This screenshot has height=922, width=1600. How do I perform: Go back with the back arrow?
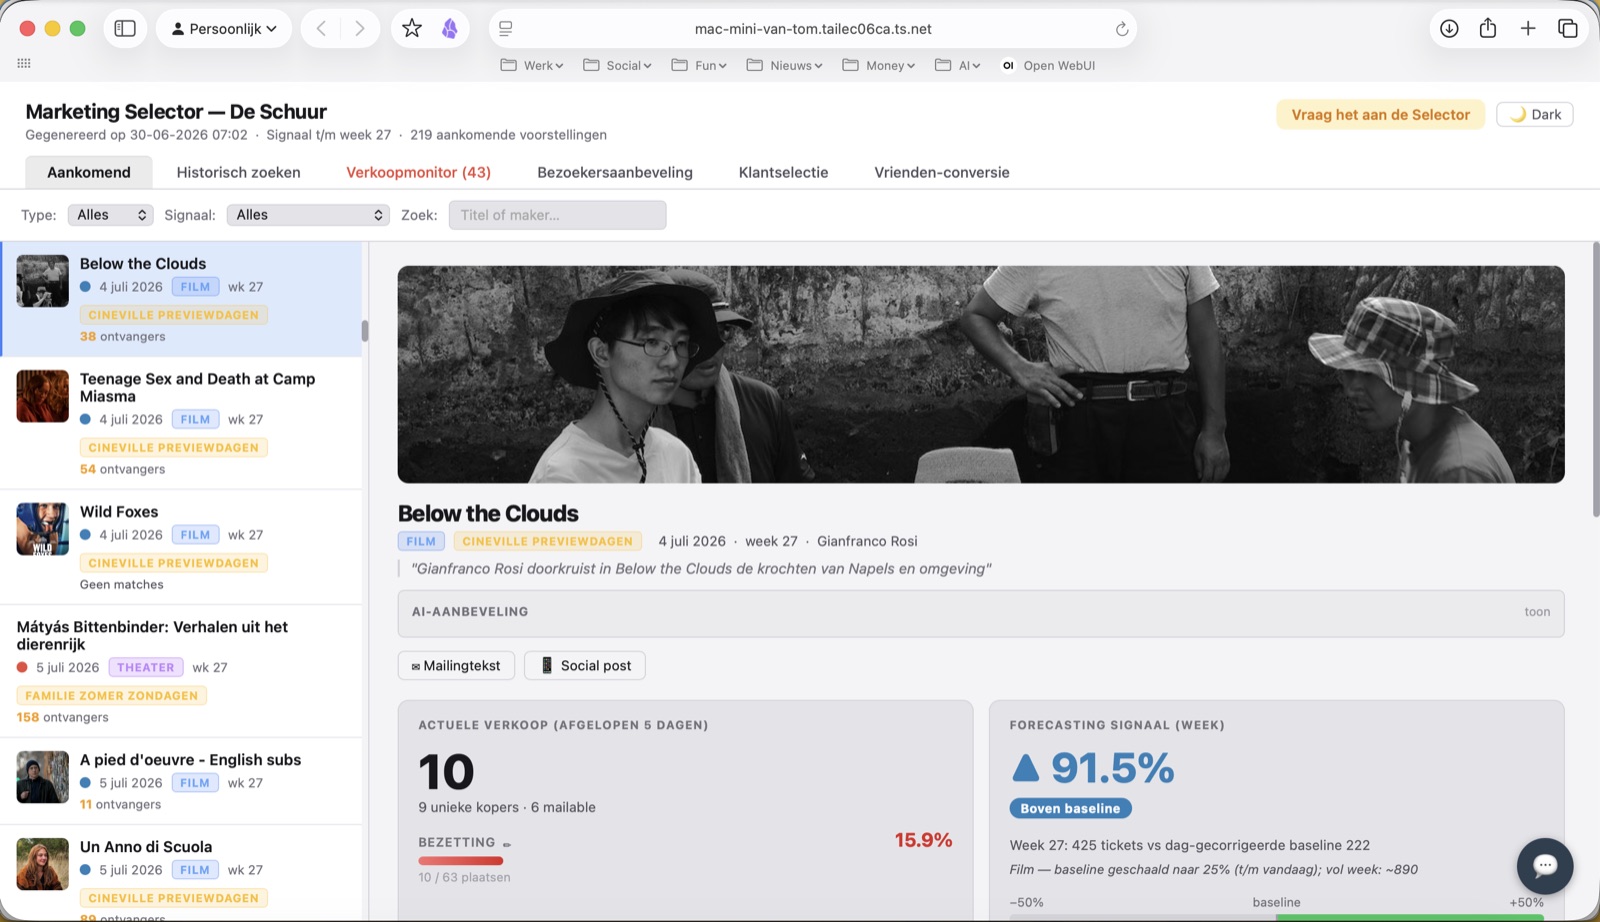pos(321,28)
